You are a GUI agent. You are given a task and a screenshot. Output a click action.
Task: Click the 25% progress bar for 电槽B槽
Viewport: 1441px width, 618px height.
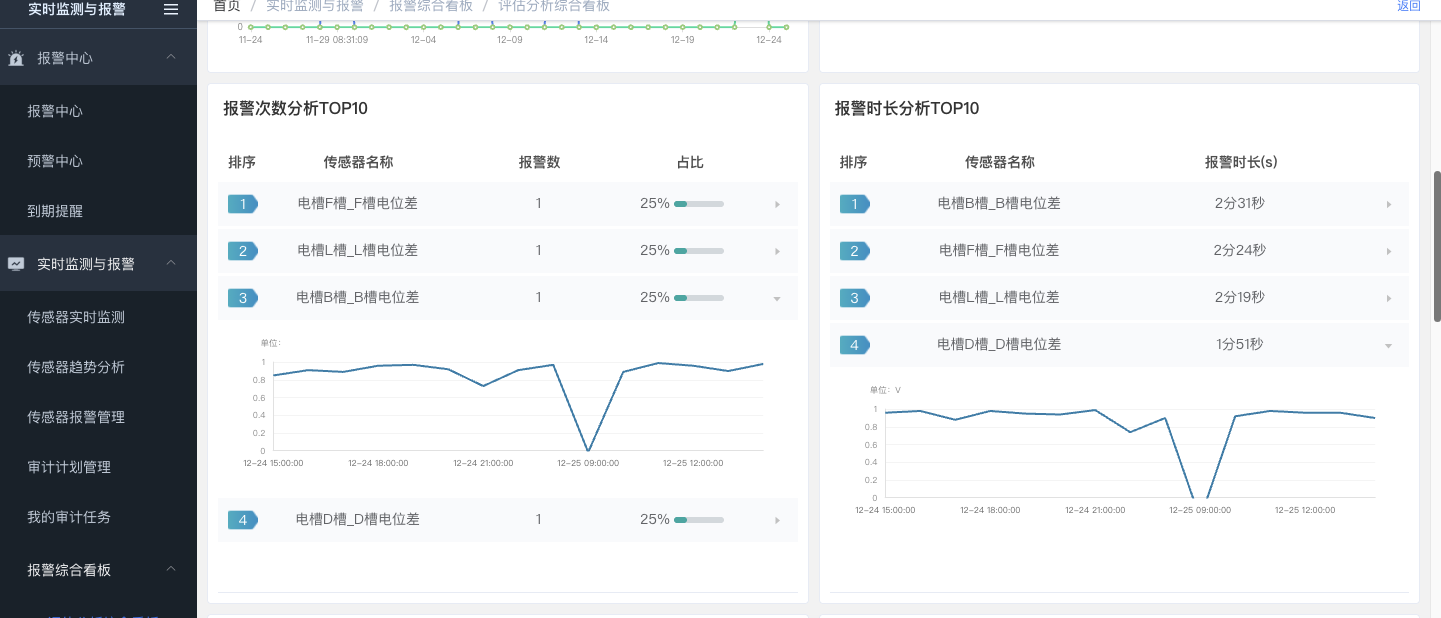click(x=699, y=298)
